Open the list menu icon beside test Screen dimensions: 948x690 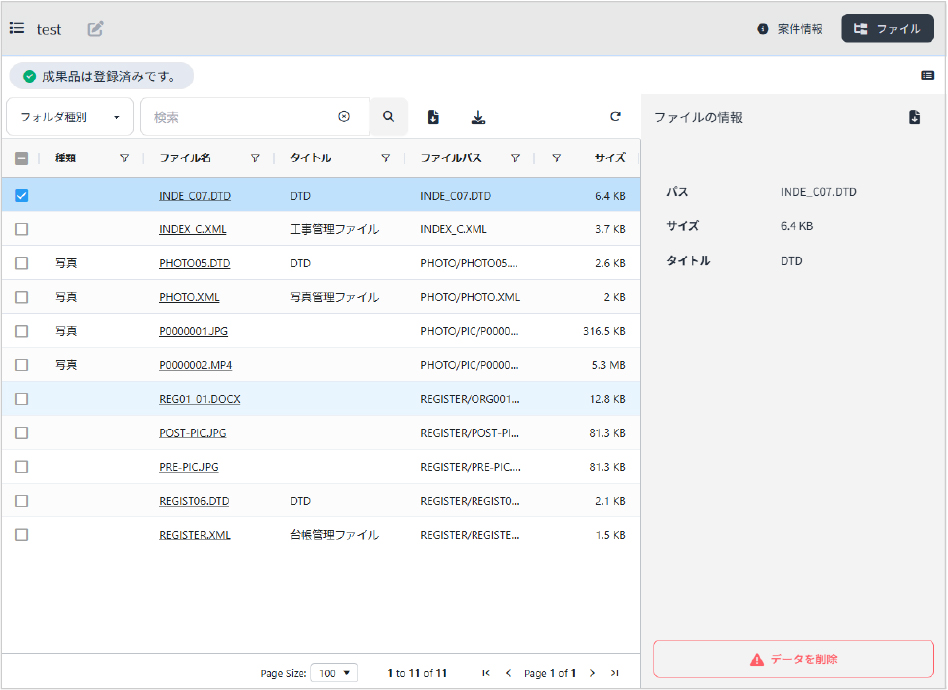tap(17, 28)
